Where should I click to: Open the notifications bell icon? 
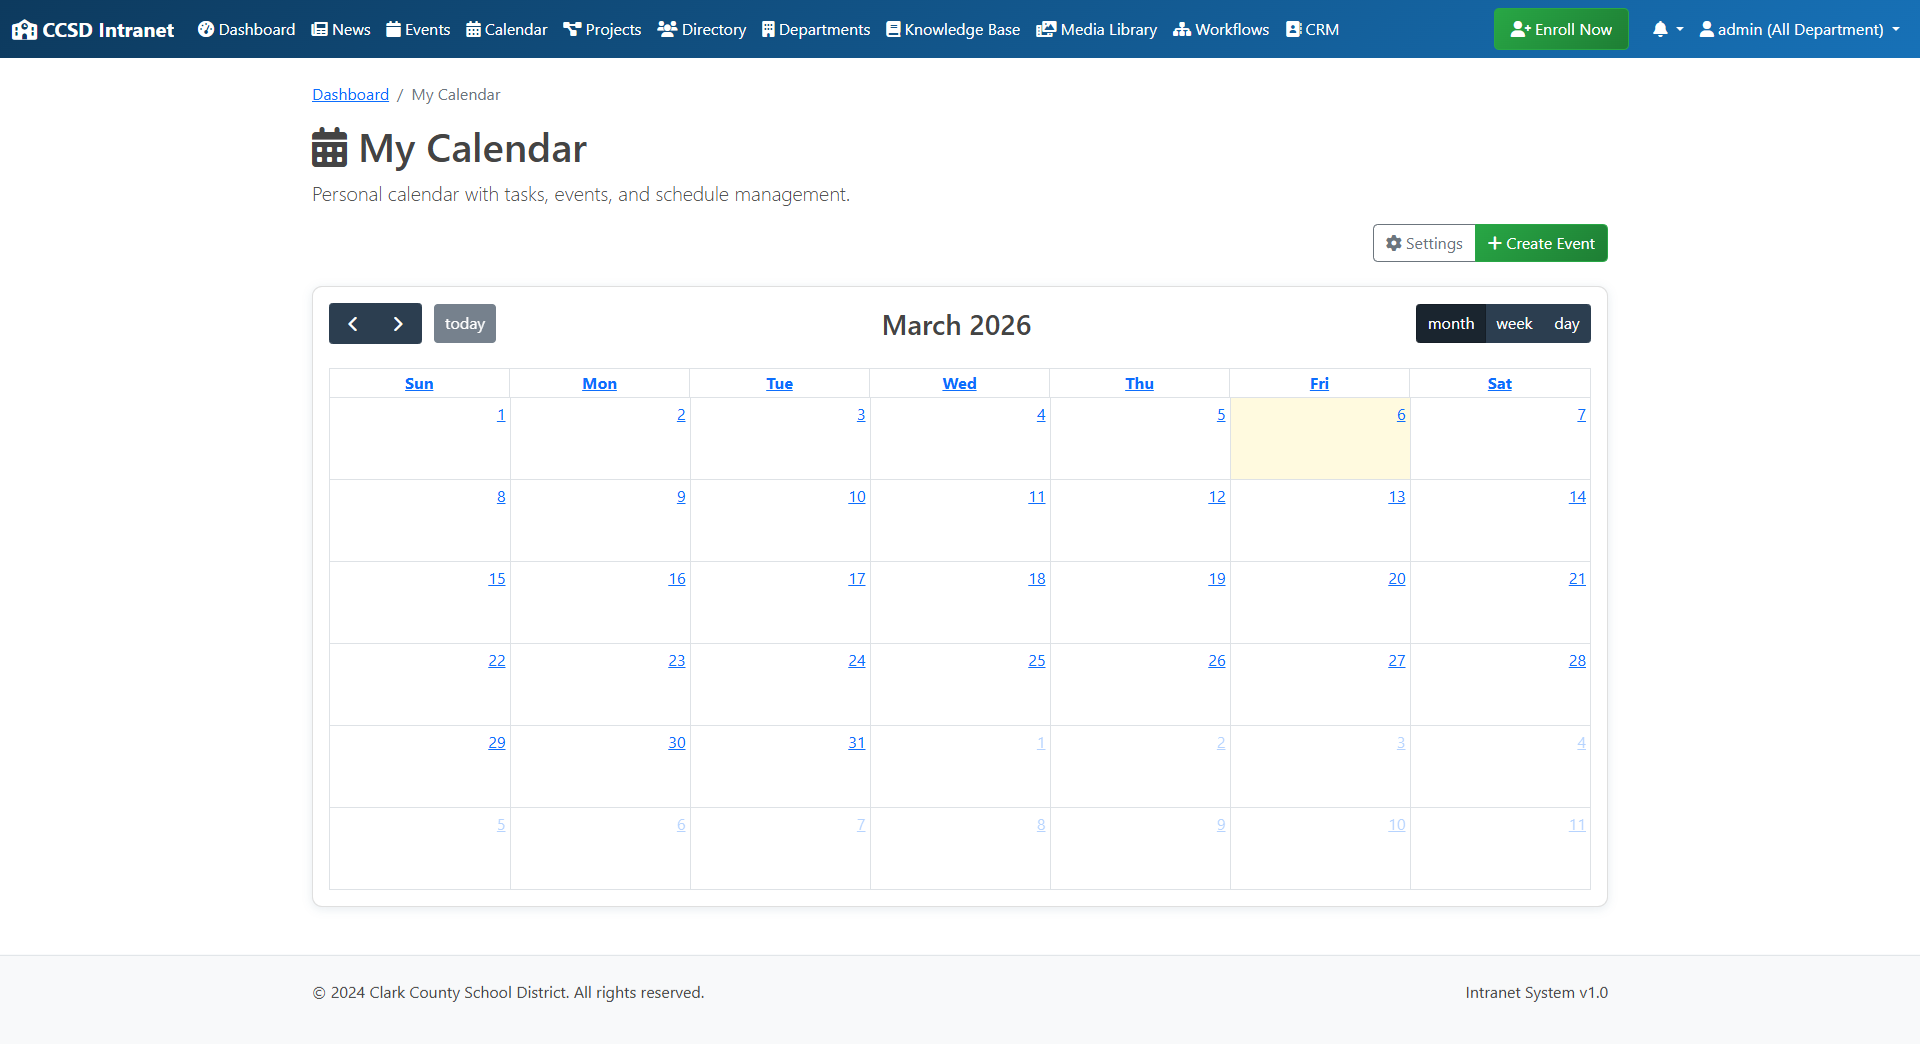pos(1660,29)
